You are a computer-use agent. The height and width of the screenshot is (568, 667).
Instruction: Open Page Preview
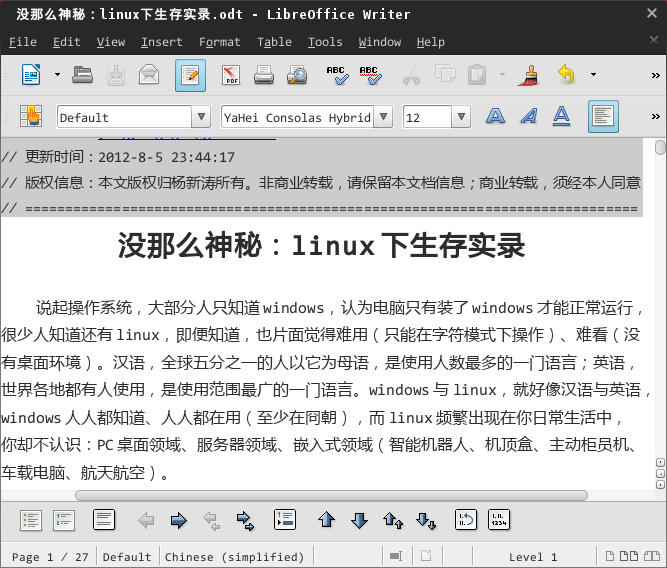click(x=297, y=75)
